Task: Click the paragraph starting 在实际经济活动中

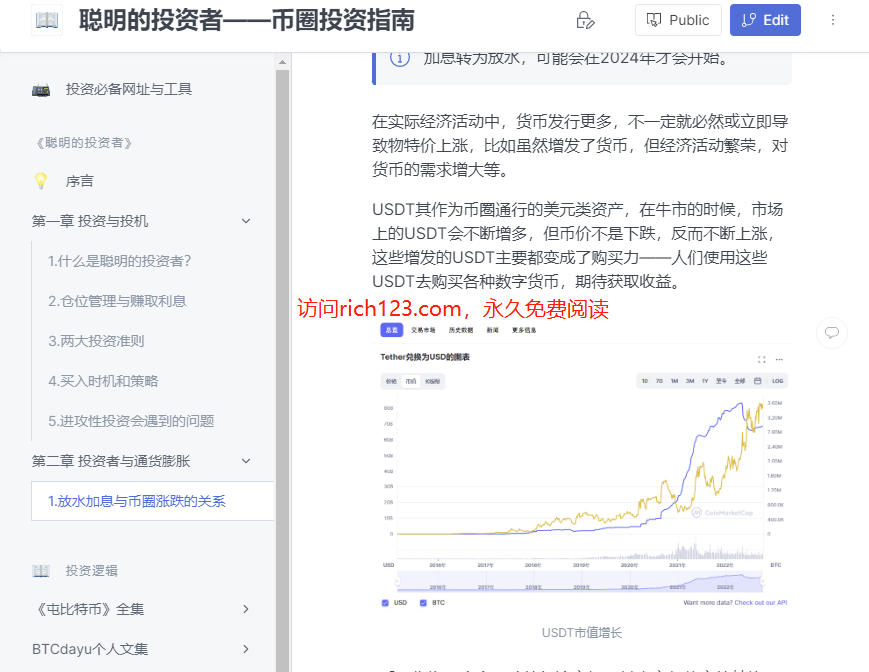Action: tap(580, 145)
